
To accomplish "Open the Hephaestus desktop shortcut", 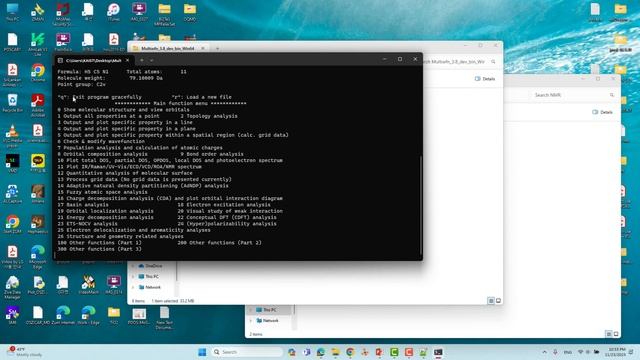I will tap(38, 224).
